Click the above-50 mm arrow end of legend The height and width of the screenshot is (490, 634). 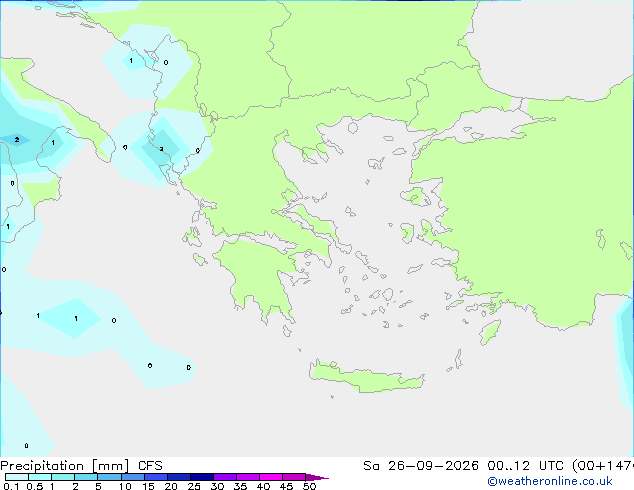click(317, 477)
